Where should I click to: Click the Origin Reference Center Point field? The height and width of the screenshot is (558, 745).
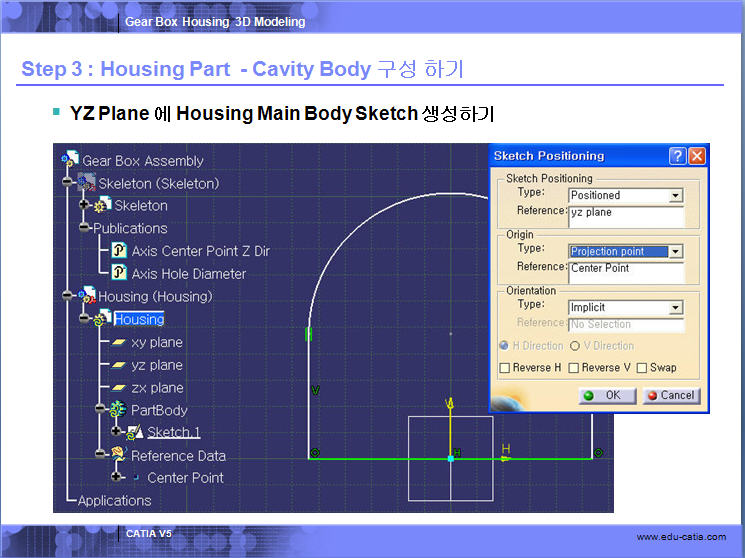(x=625, y=269)
